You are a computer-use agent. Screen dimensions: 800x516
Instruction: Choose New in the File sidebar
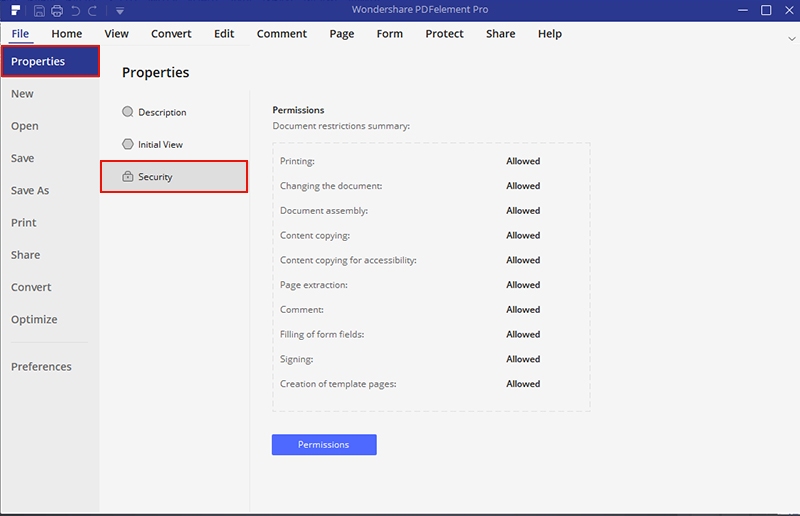[22, 94]
